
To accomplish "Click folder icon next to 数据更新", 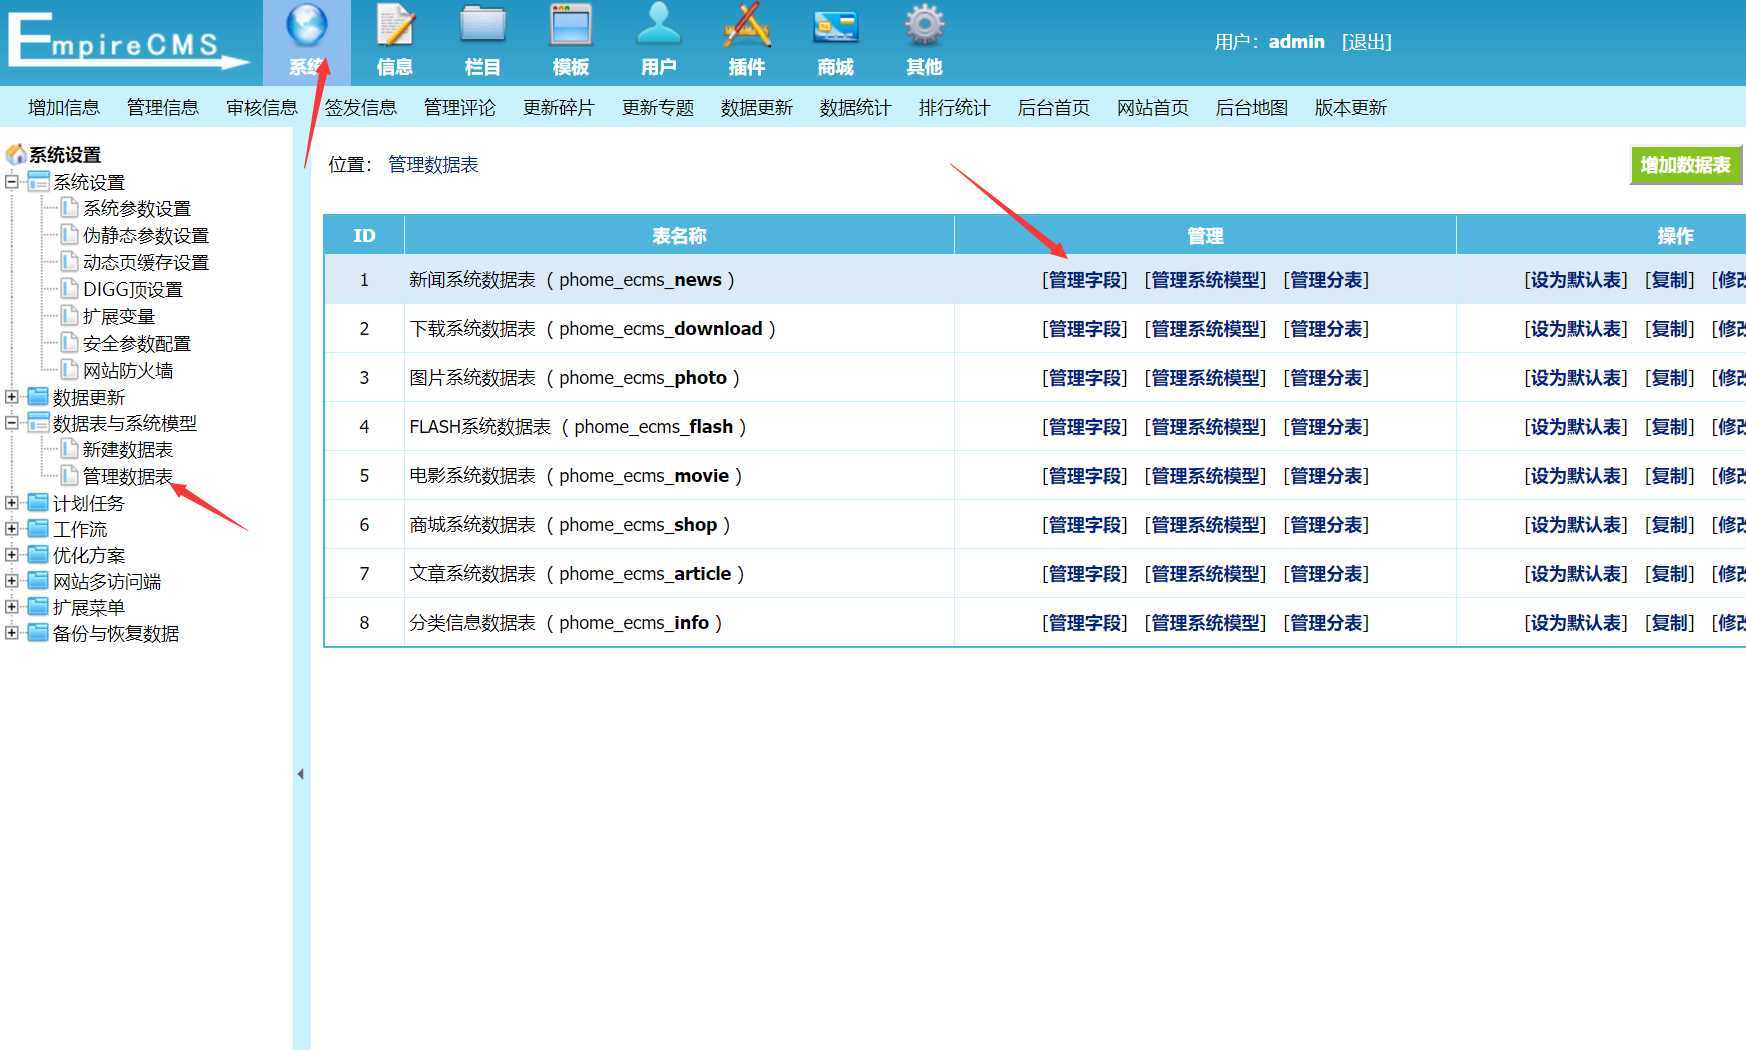I will click(x=38, y=396).
